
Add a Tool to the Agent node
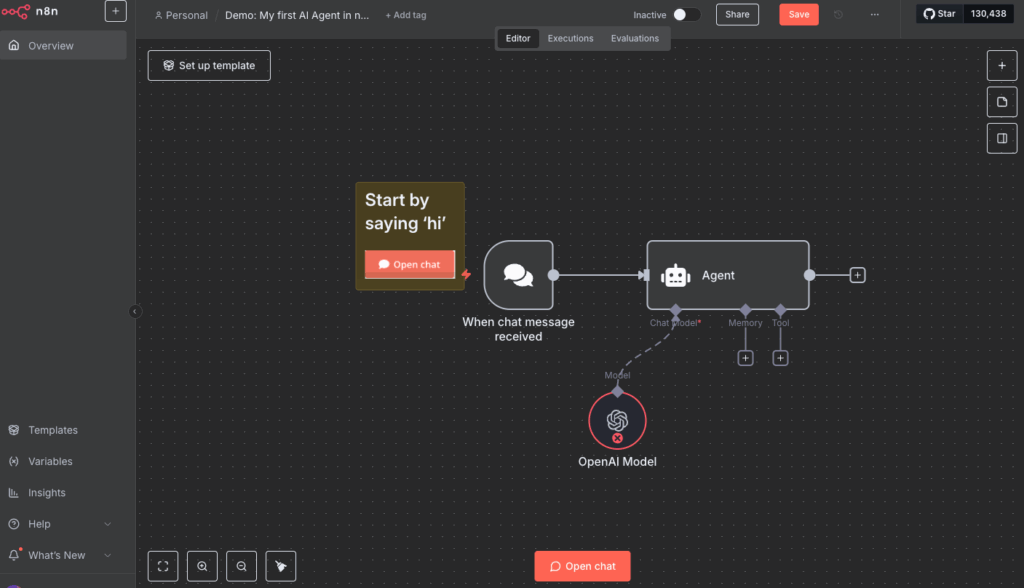click(x=780, y=356)
